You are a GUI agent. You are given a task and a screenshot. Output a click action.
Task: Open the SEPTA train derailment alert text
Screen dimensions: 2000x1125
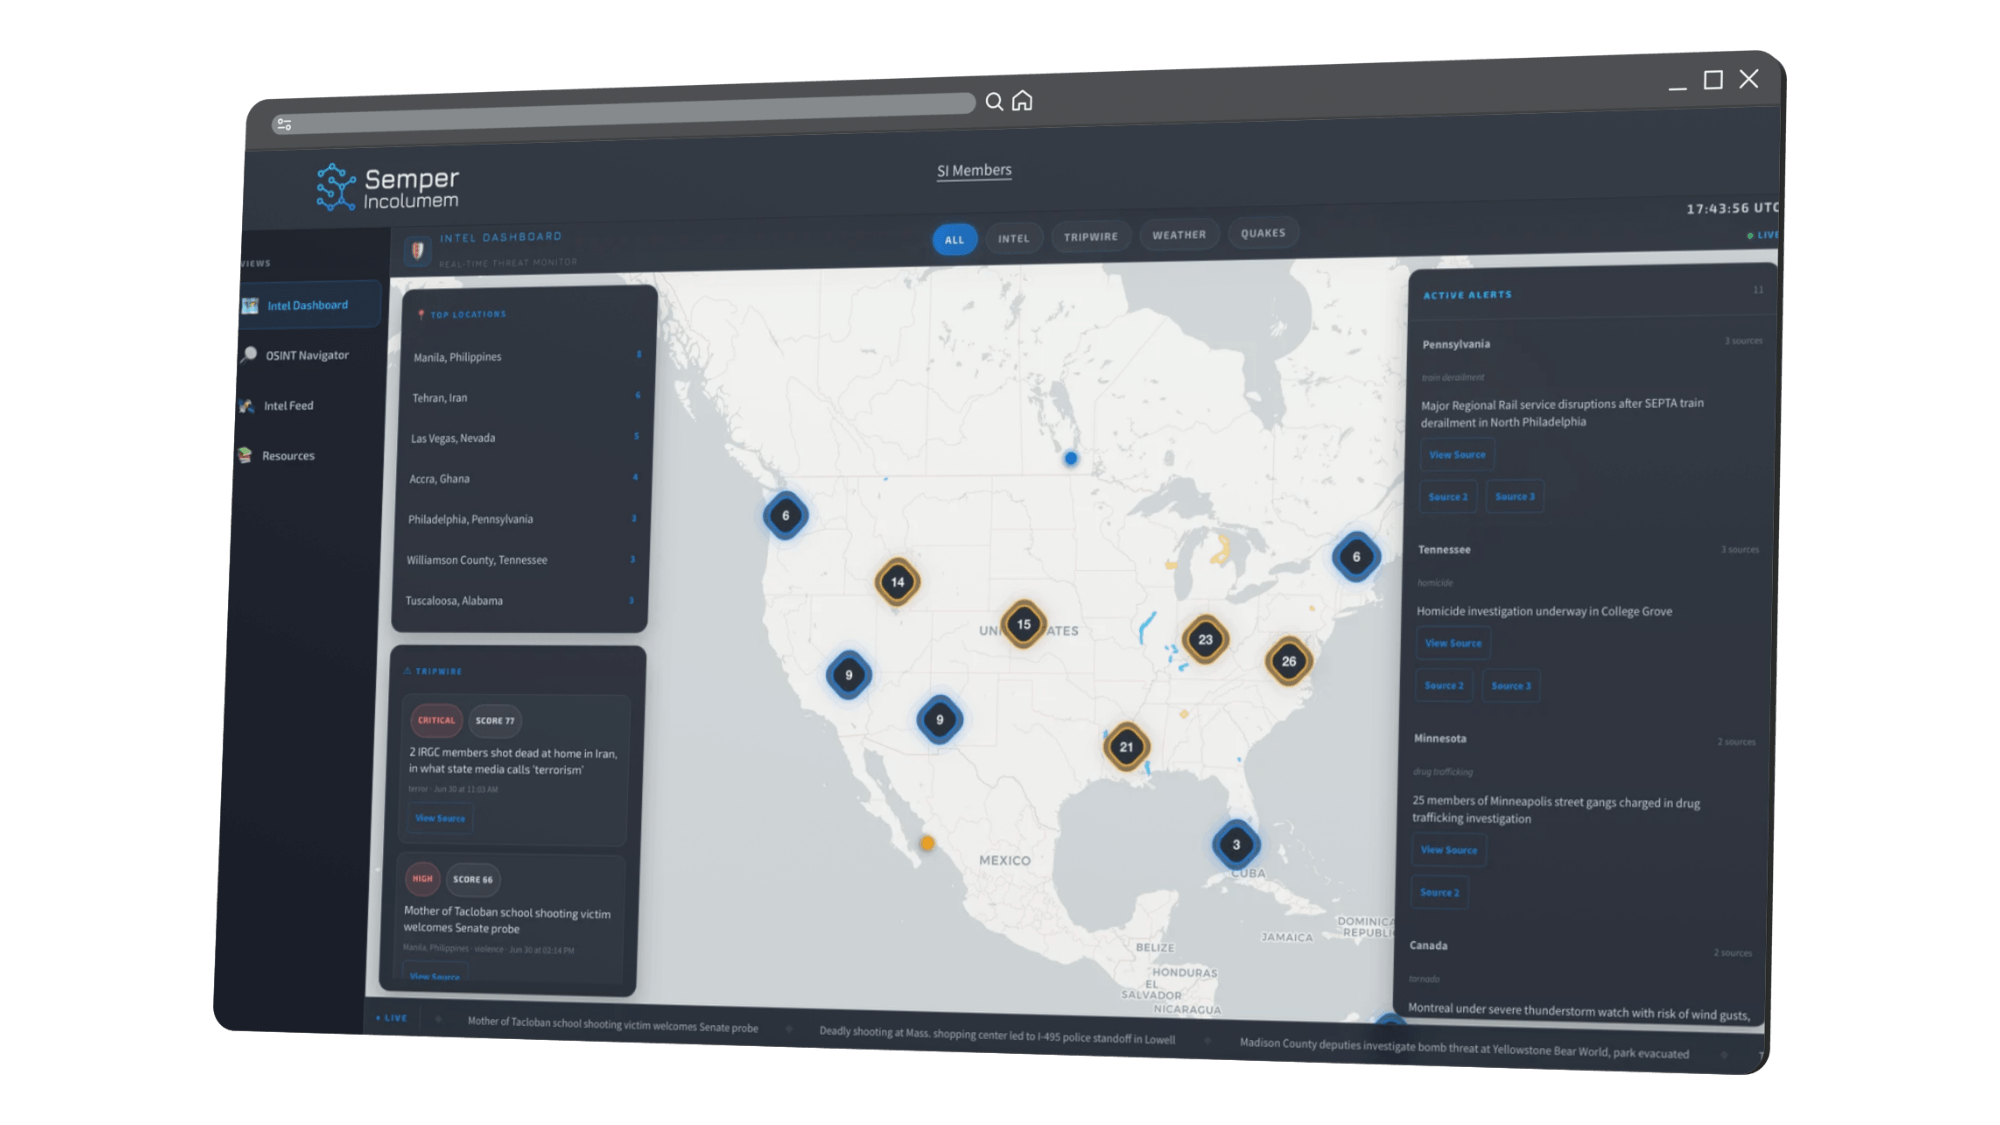click(x=1562, y=412)
